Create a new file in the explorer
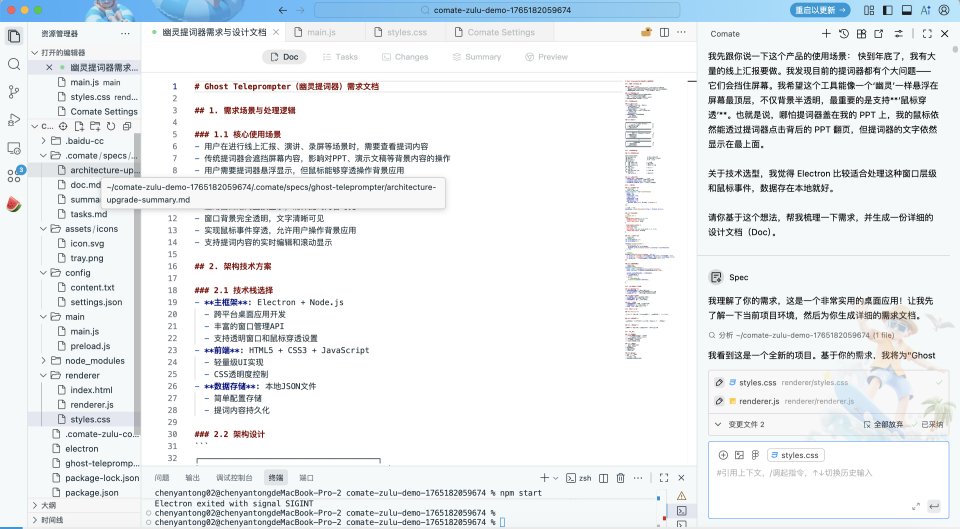This screenshot has width=960, height=529. point(79,126)
